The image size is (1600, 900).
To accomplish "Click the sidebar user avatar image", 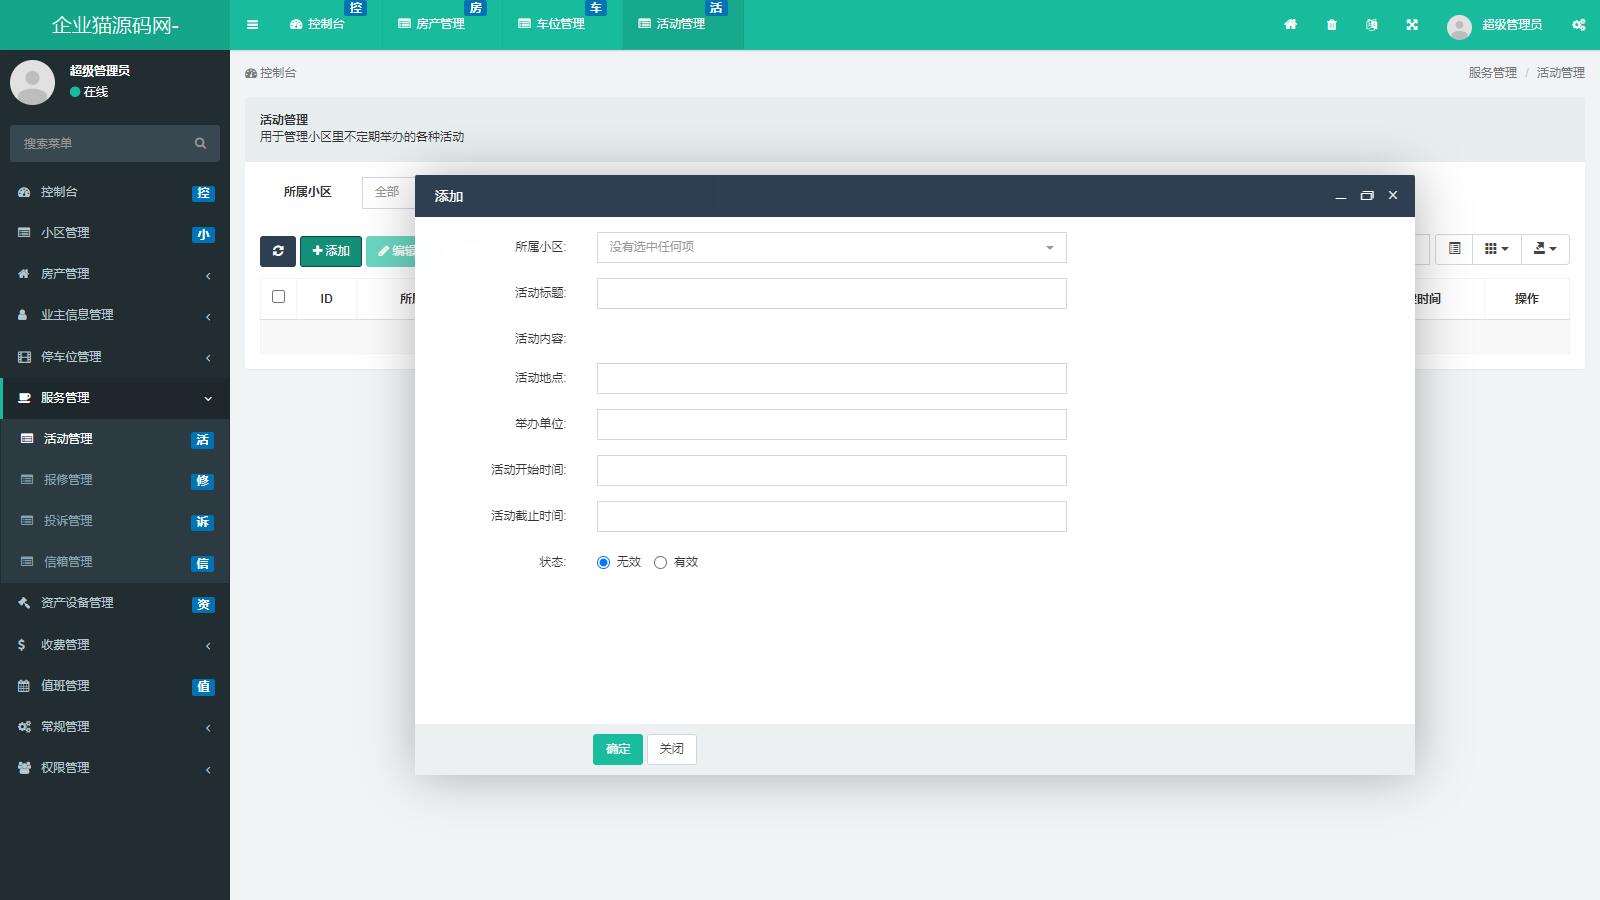I will 32,82.
